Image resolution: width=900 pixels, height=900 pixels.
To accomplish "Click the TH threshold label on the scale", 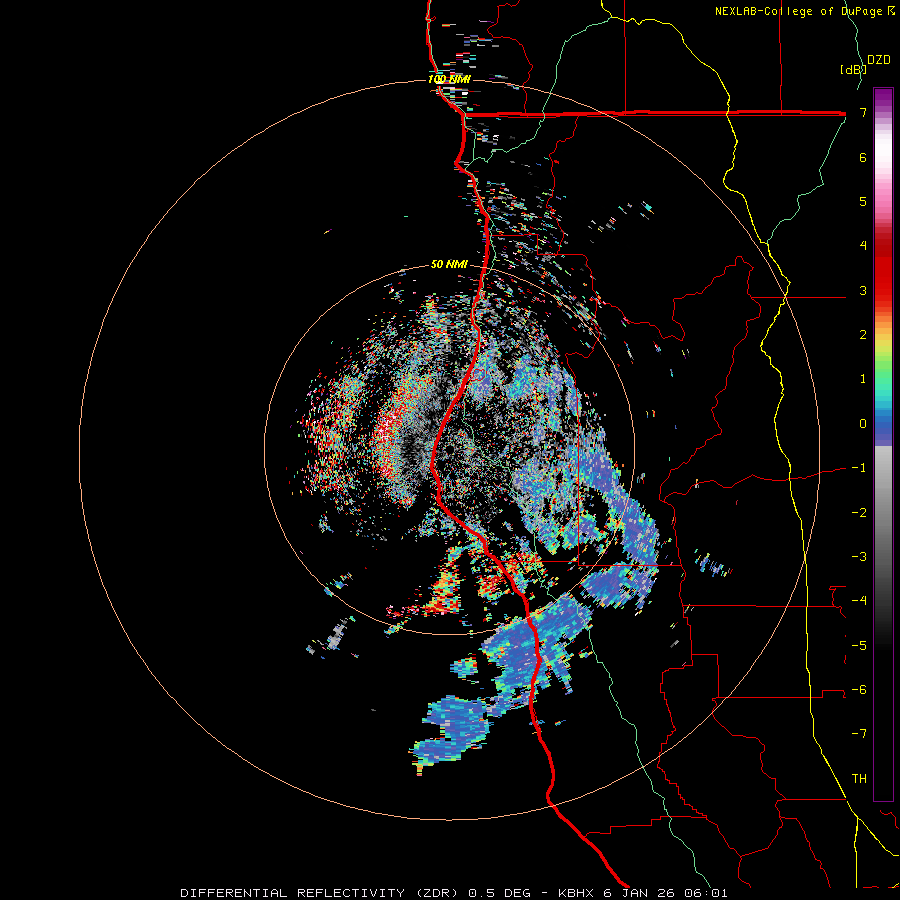I will [x=859, y=779].
